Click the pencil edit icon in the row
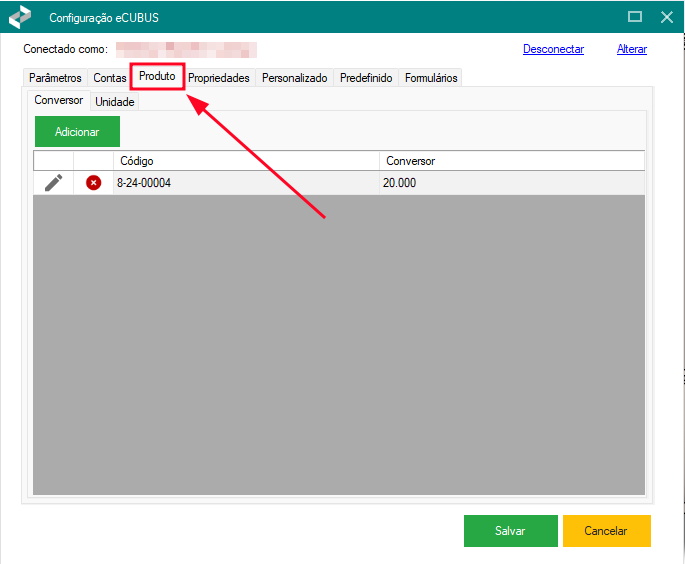 tap(54, 182)
